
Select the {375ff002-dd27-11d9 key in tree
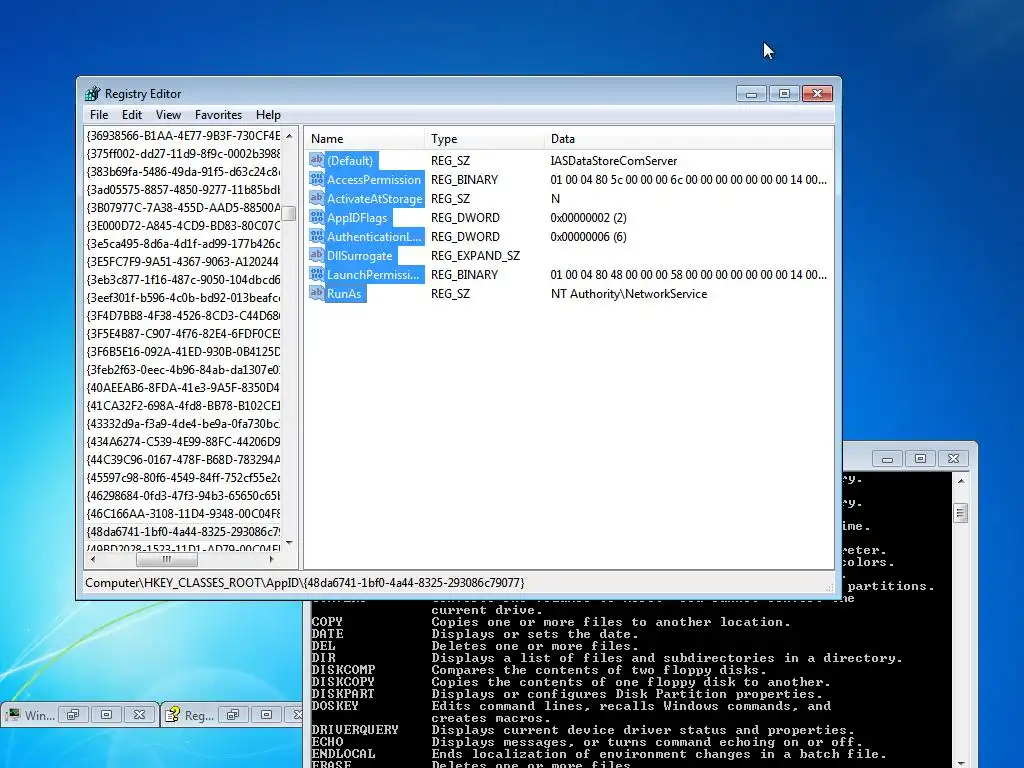183,153
